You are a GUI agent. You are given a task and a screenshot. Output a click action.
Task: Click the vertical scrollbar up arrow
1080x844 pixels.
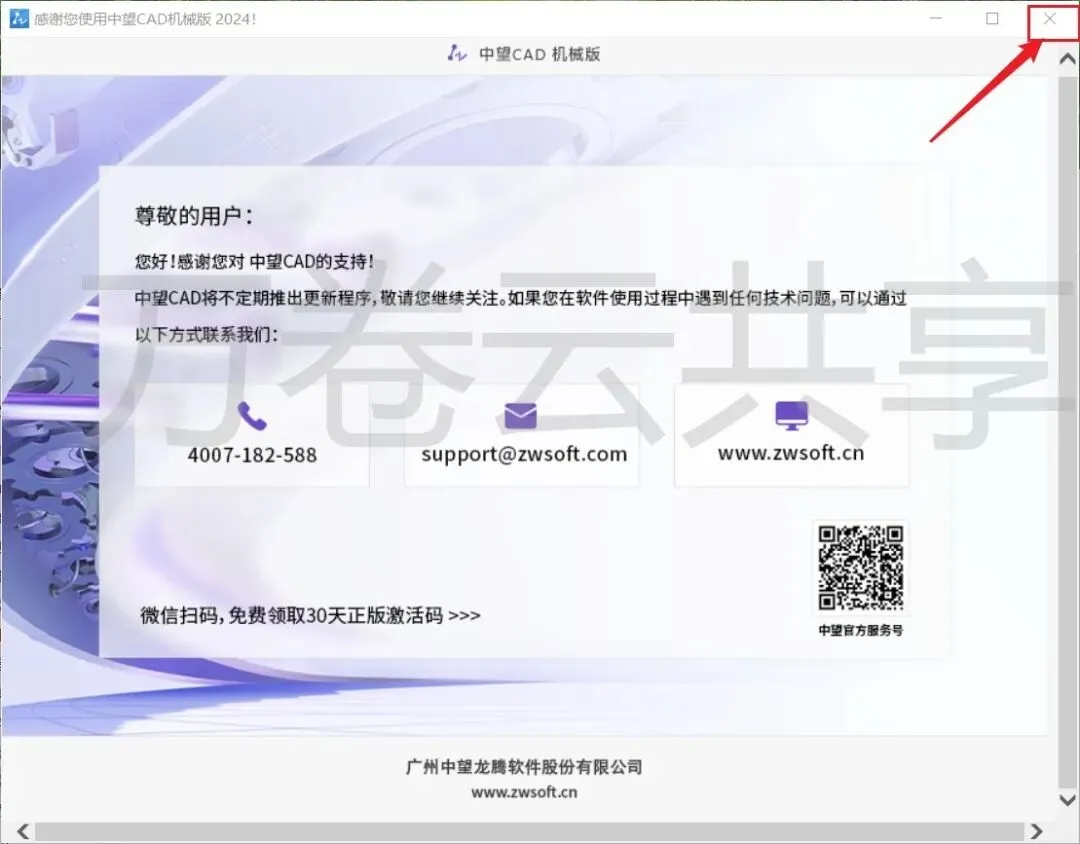point(1068,59)
